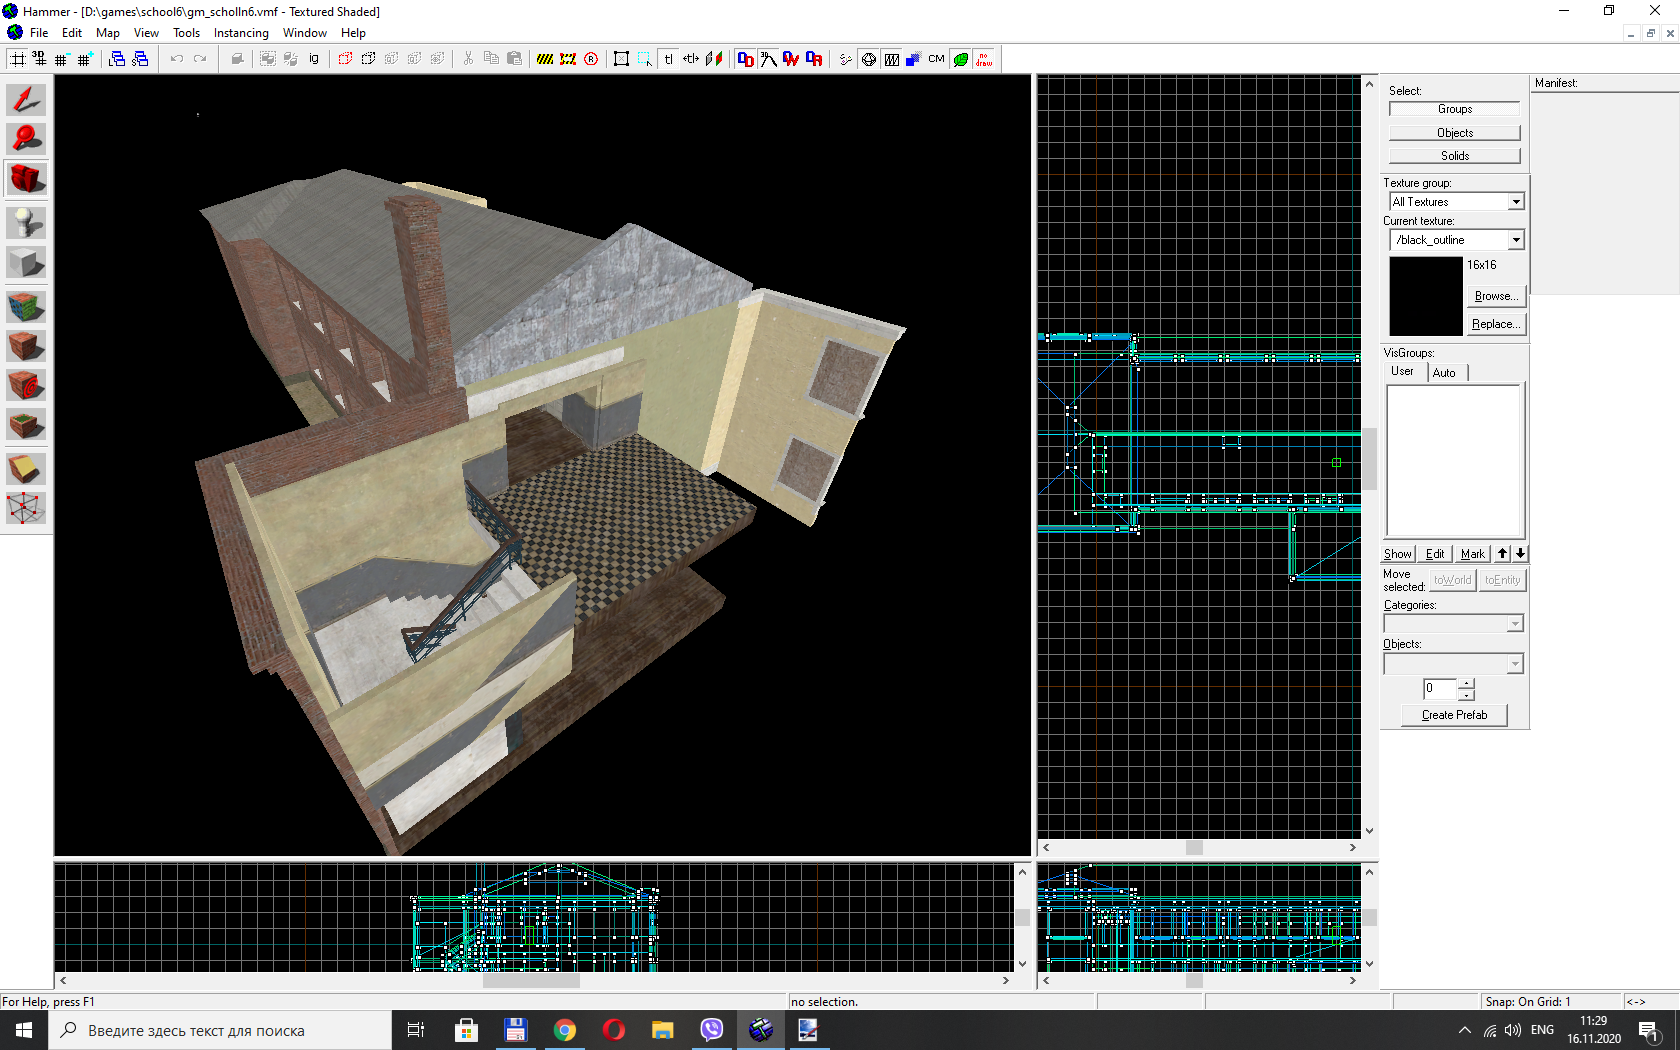Click the black current texture preview swatch
The image size is (1680, 1050).
coord(1425,296)
